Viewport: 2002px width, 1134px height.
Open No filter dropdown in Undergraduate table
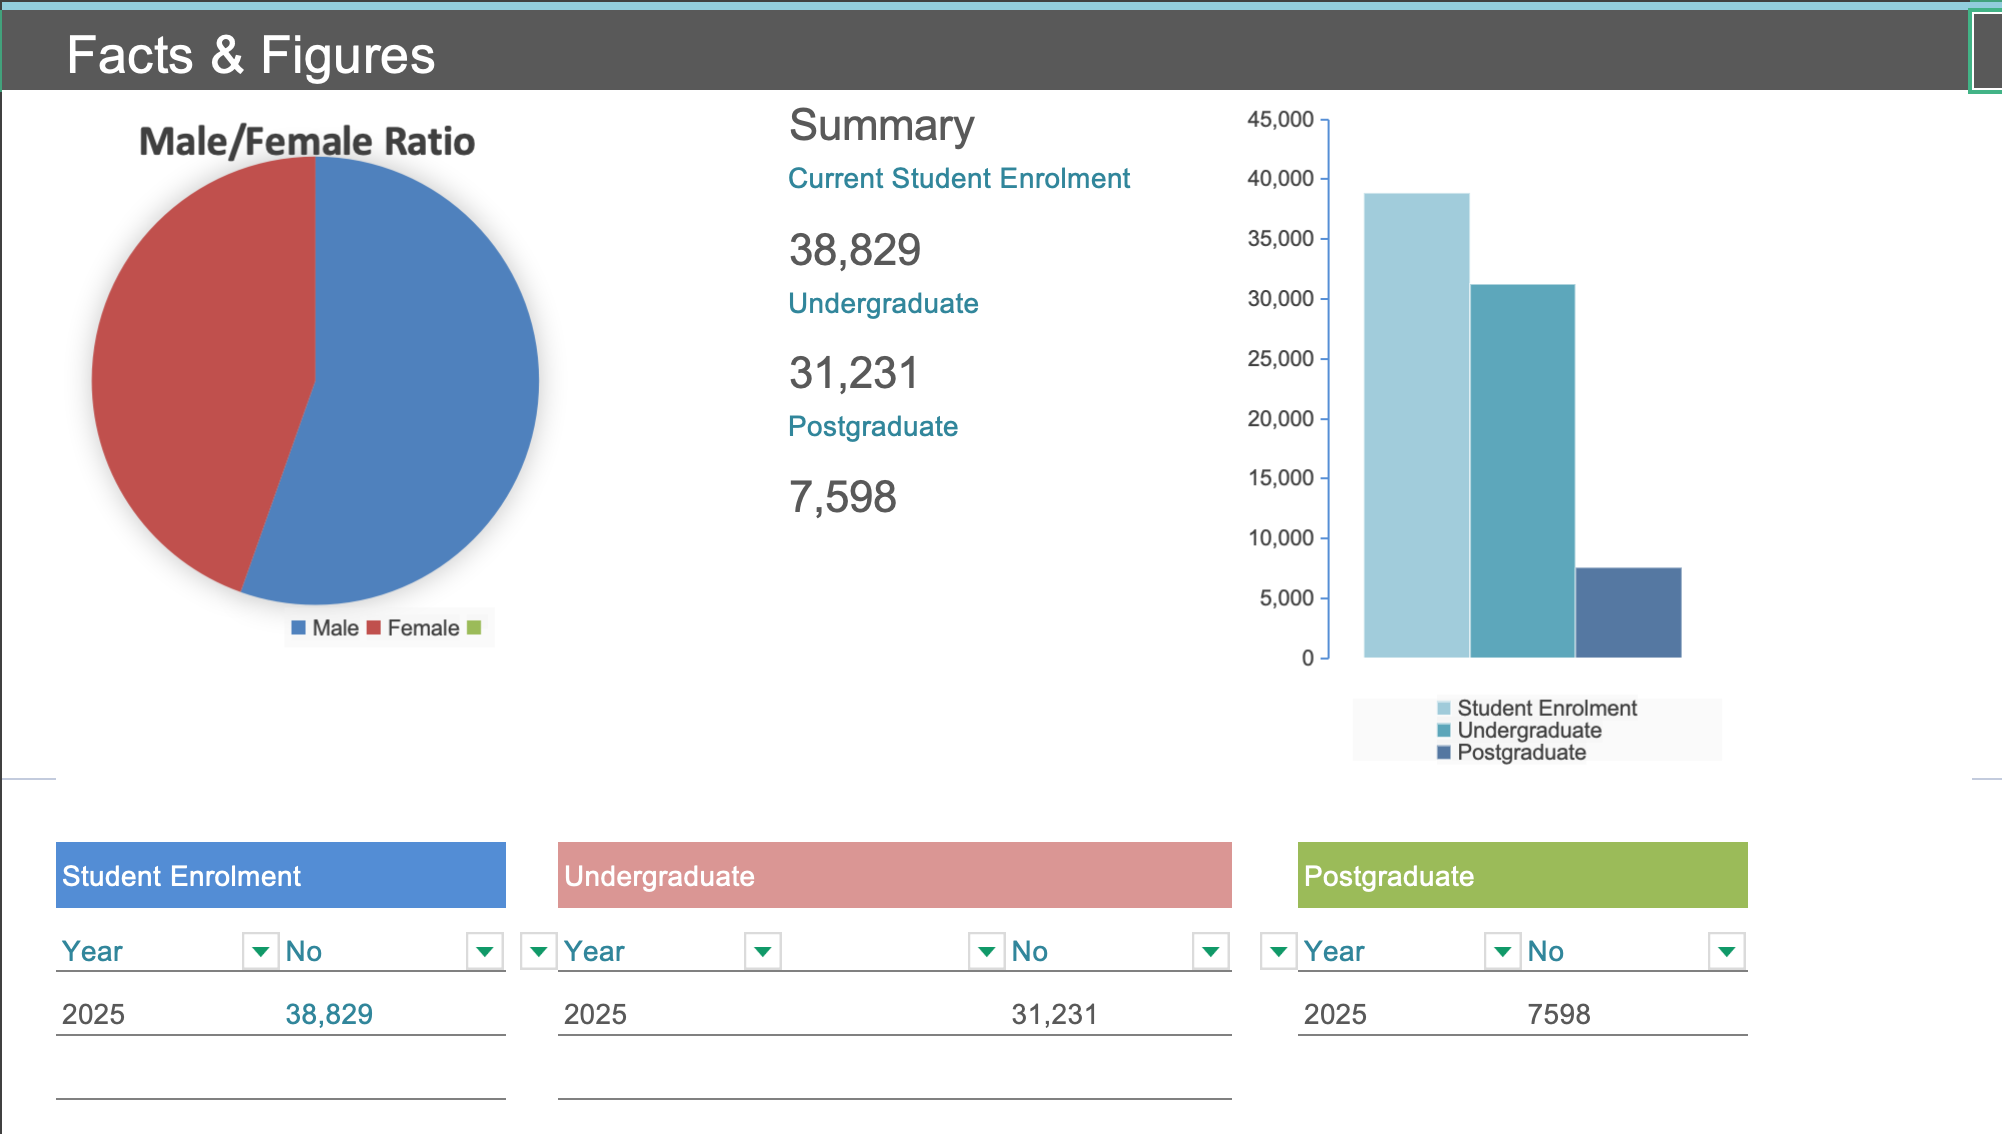coord(1211,951)
